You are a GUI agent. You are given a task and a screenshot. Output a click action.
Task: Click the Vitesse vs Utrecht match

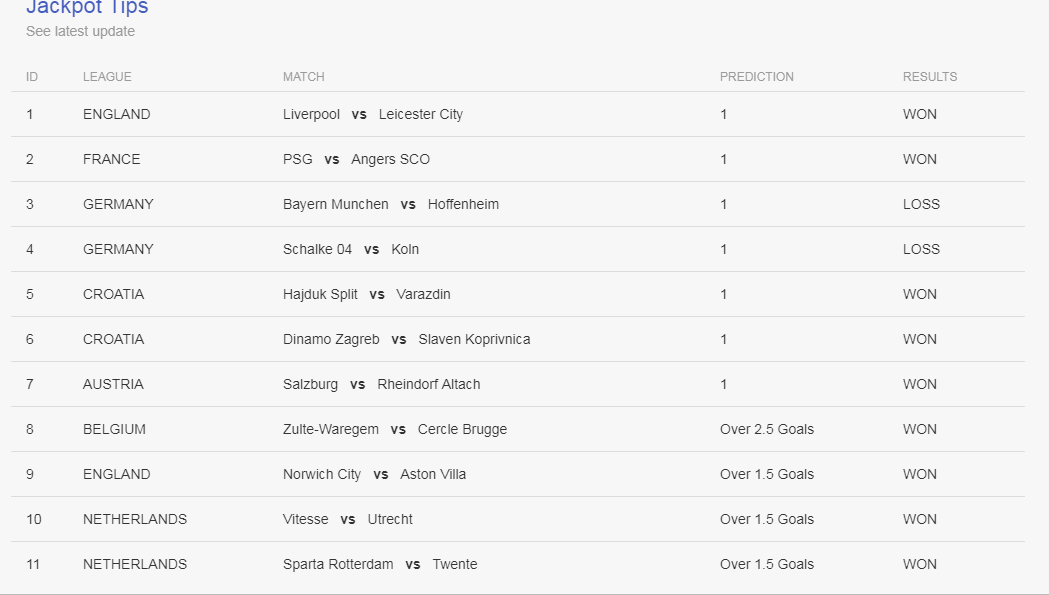point(348,519)
